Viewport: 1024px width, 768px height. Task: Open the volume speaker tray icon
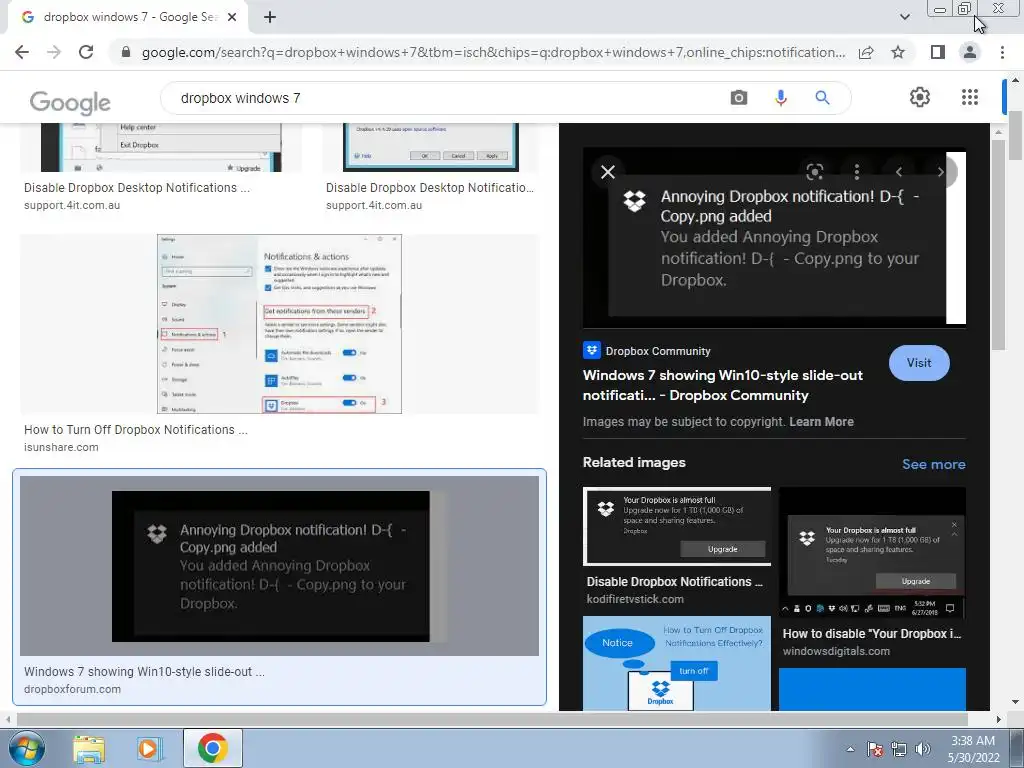[923, 749]
